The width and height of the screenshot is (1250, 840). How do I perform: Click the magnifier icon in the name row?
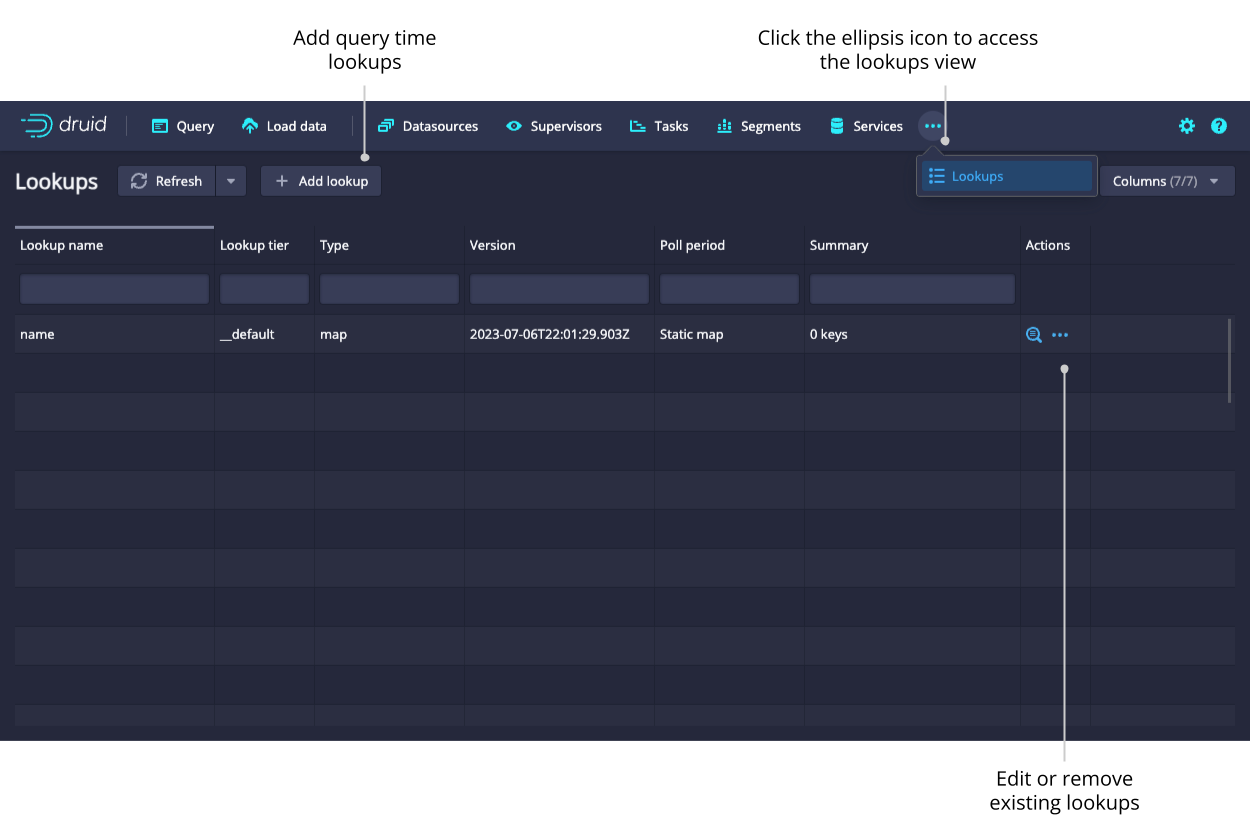click(1034, 335)
